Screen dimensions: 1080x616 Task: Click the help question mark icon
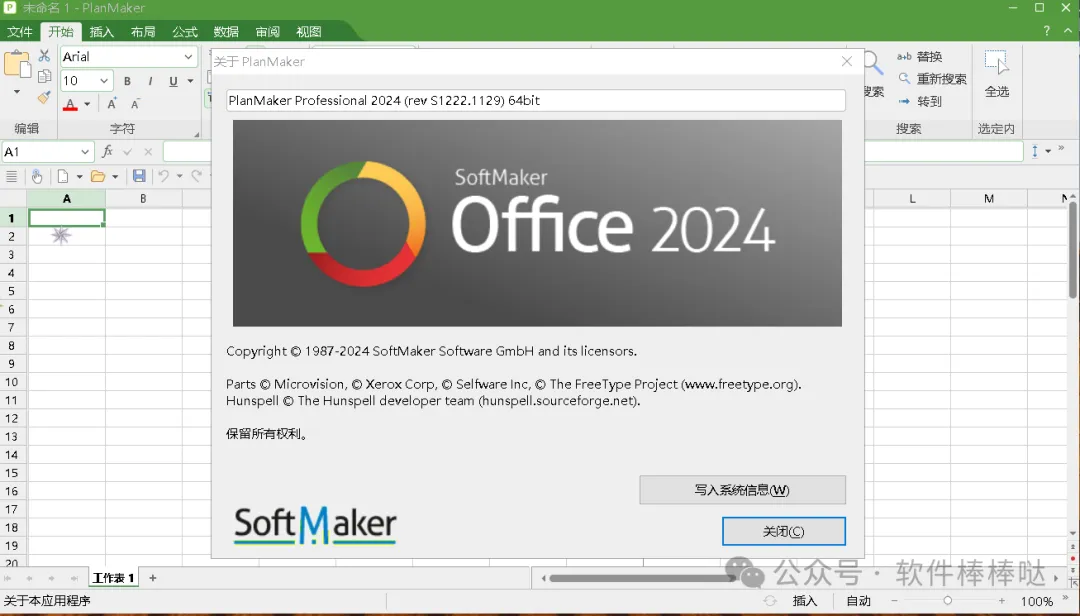click(x=1046, y=30)
